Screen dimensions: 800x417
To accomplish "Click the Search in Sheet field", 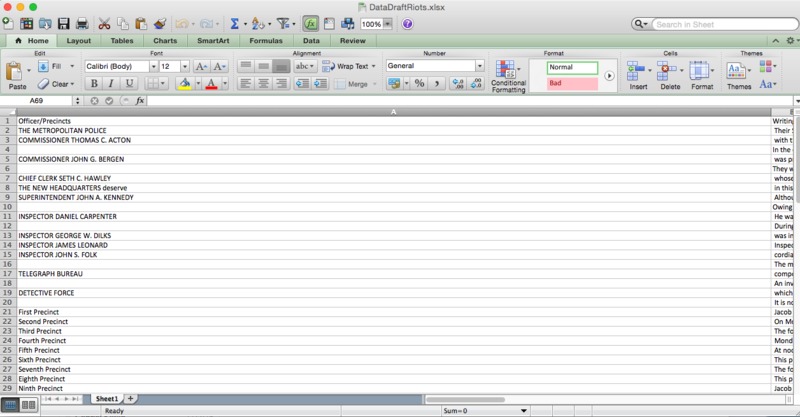I will (x=724, y=24).
